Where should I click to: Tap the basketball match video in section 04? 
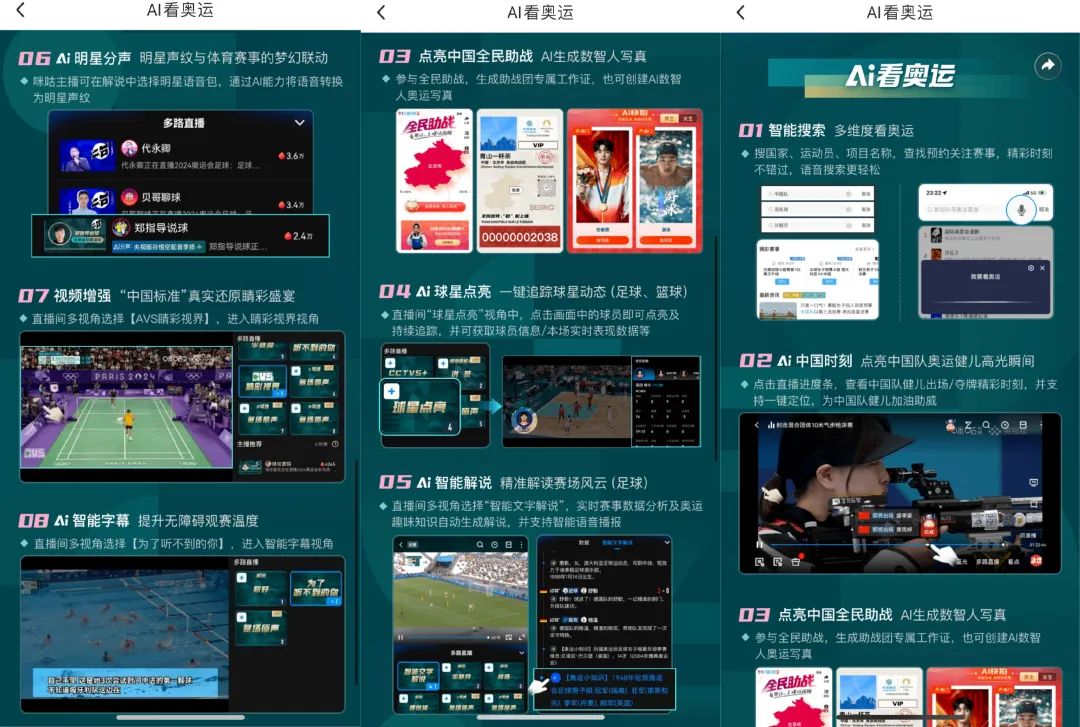[566, 401]
